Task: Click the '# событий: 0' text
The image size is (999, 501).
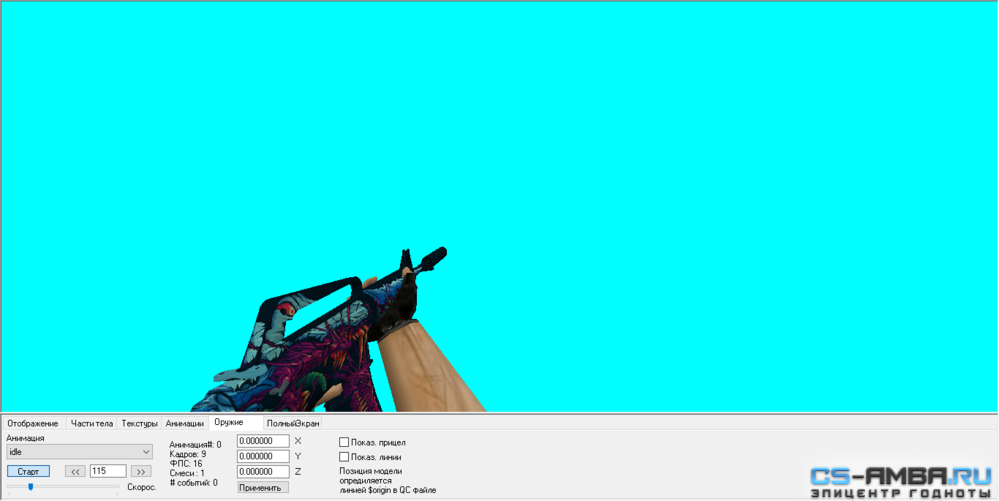Action: (x=194, y=483)
